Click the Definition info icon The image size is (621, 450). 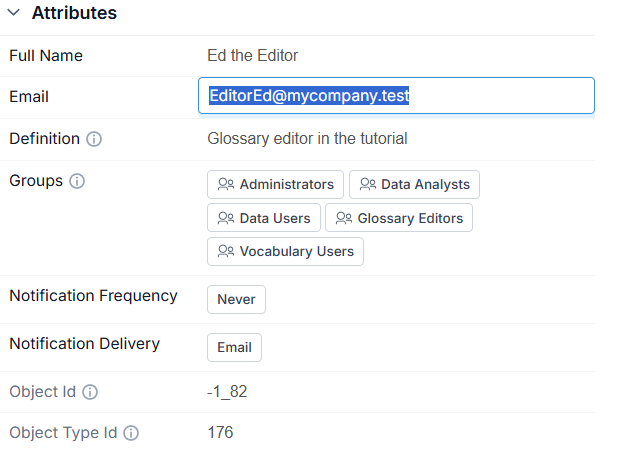[94, 139]
